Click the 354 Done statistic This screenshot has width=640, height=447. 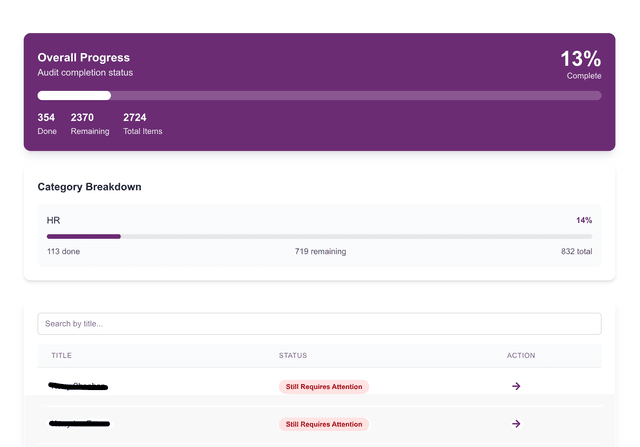47,123
